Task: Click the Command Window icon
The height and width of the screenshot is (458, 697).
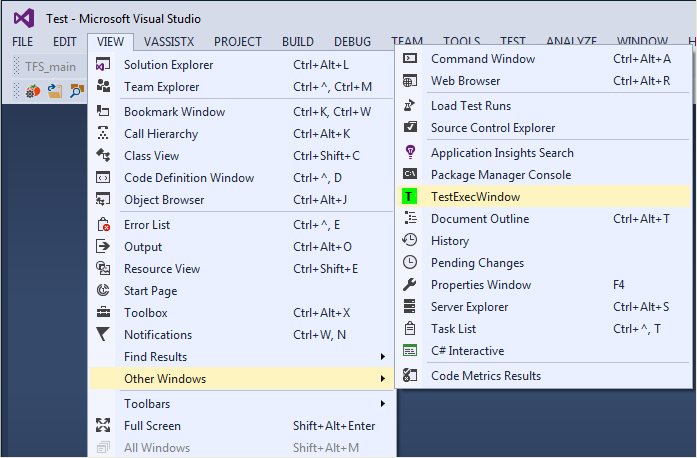Action: click(x=410, y=58)
